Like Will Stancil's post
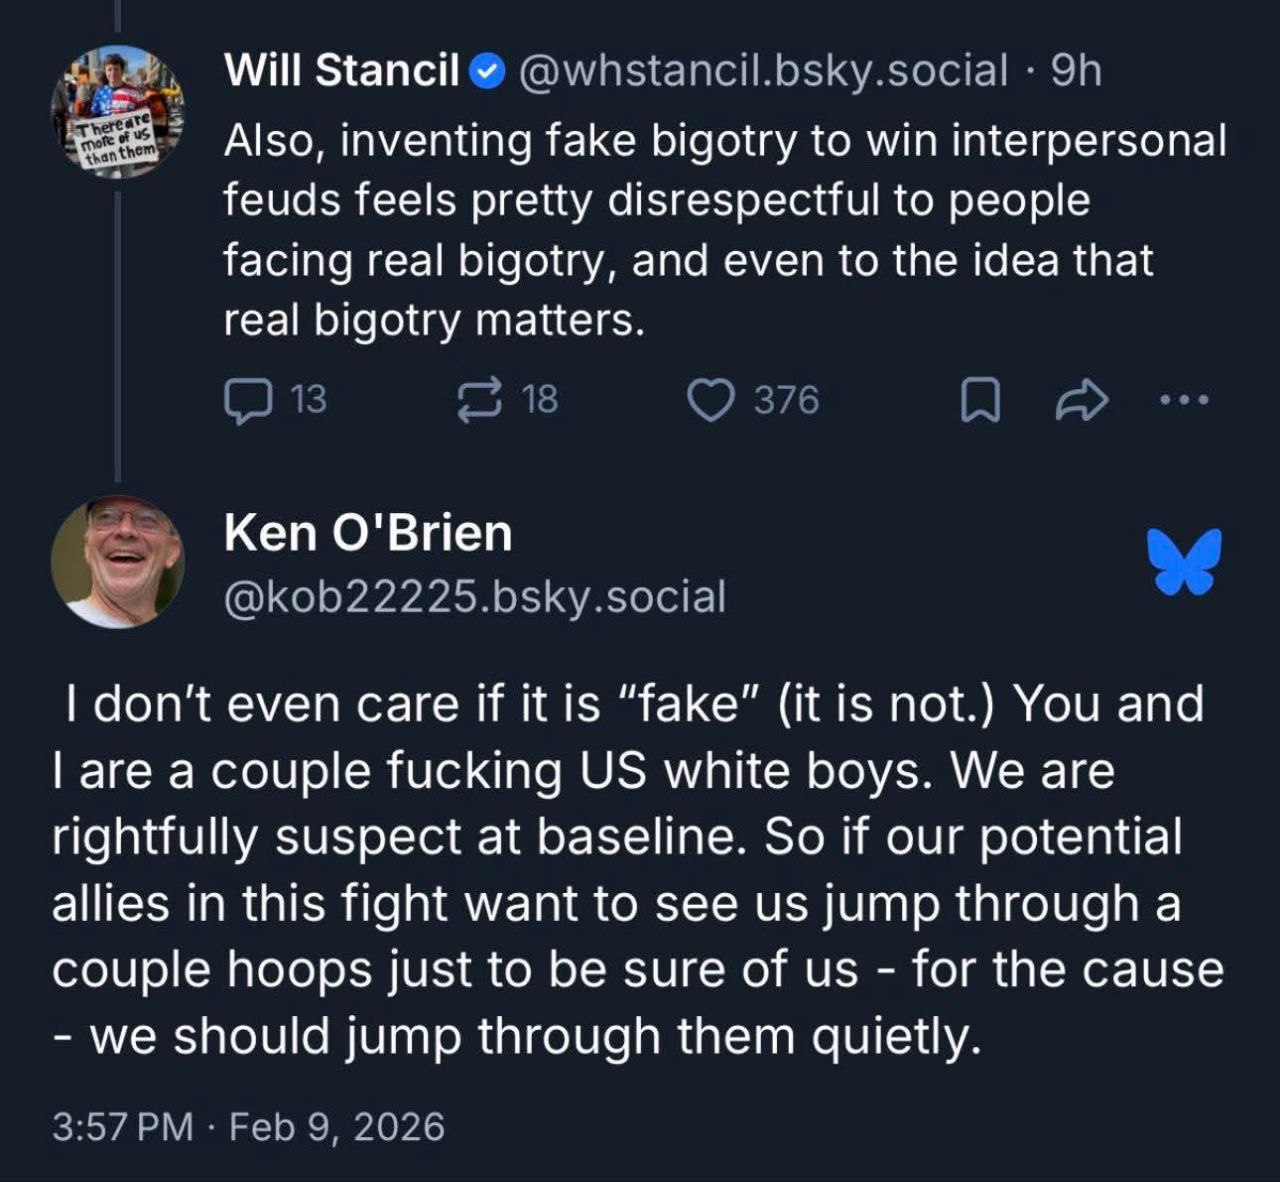Screen dimensions: 1280x1182 pos(712,399)
